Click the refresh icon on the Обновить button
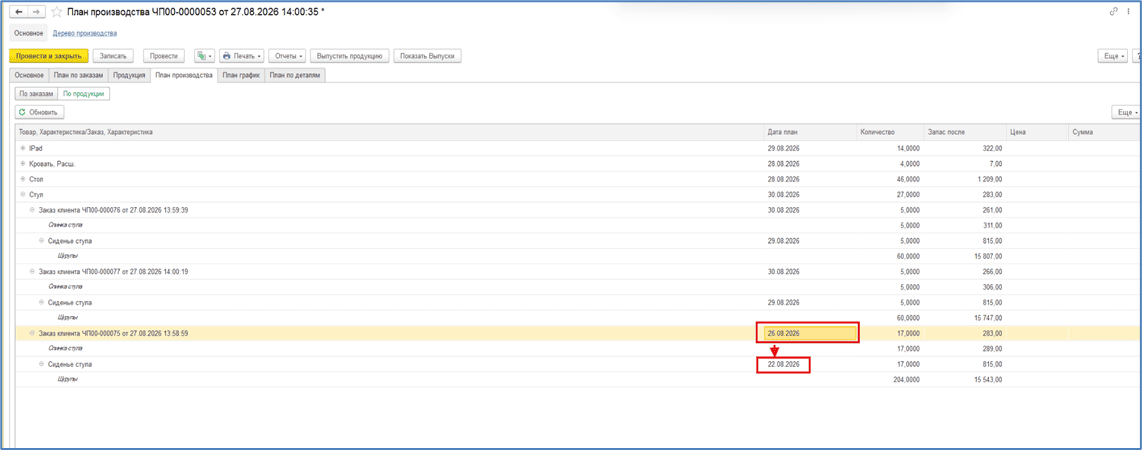 pyautogui.click(x=23, y=112)
